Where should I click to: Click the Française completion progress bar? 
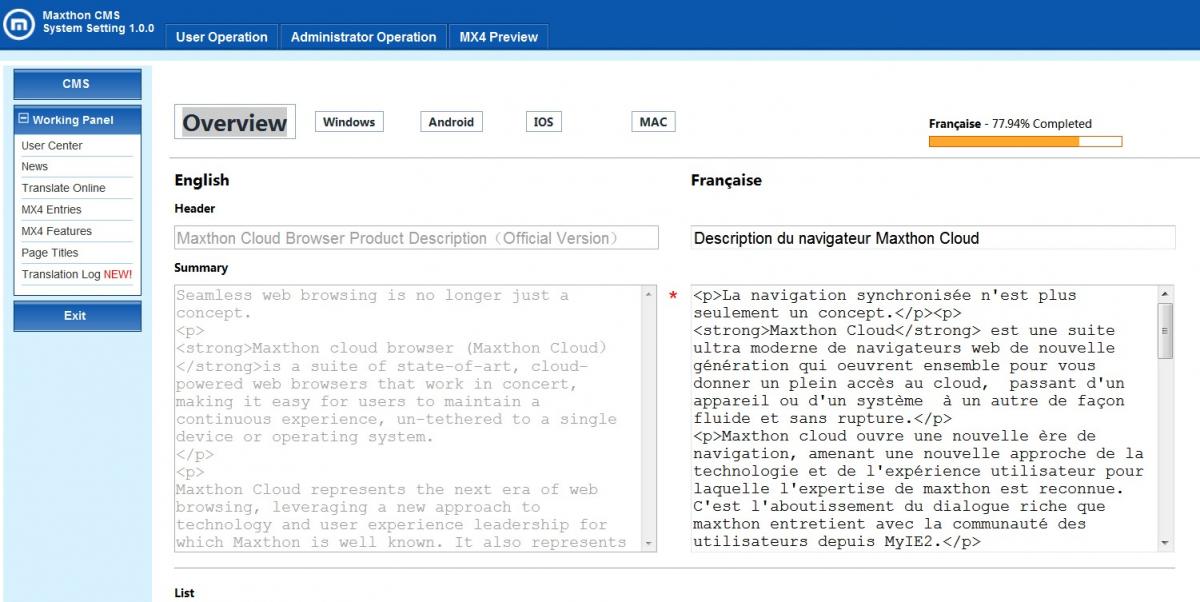point(1025,142)
